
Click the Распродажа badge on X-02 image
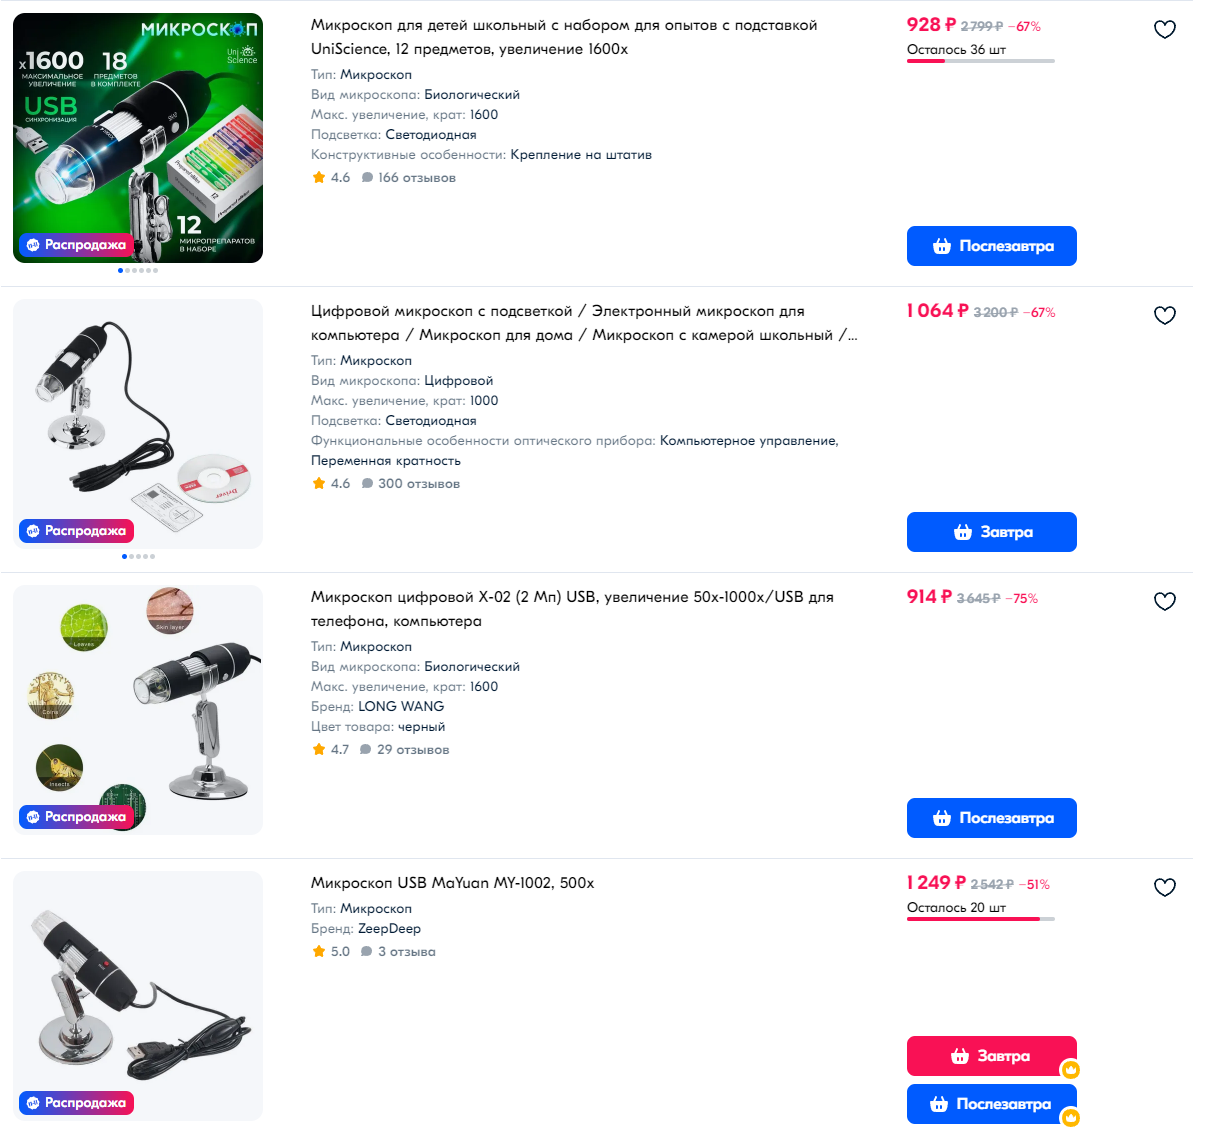[77, 817]
